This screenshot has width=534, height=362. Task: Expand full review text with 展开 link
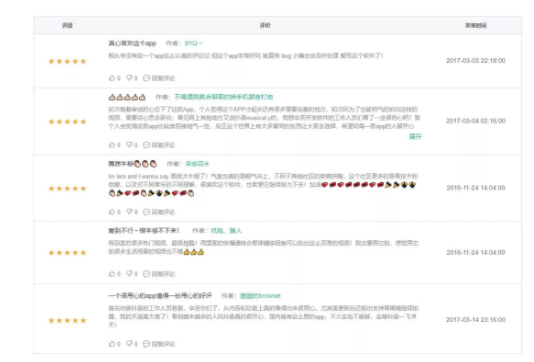pyautogui.click(x=415, y=136)
